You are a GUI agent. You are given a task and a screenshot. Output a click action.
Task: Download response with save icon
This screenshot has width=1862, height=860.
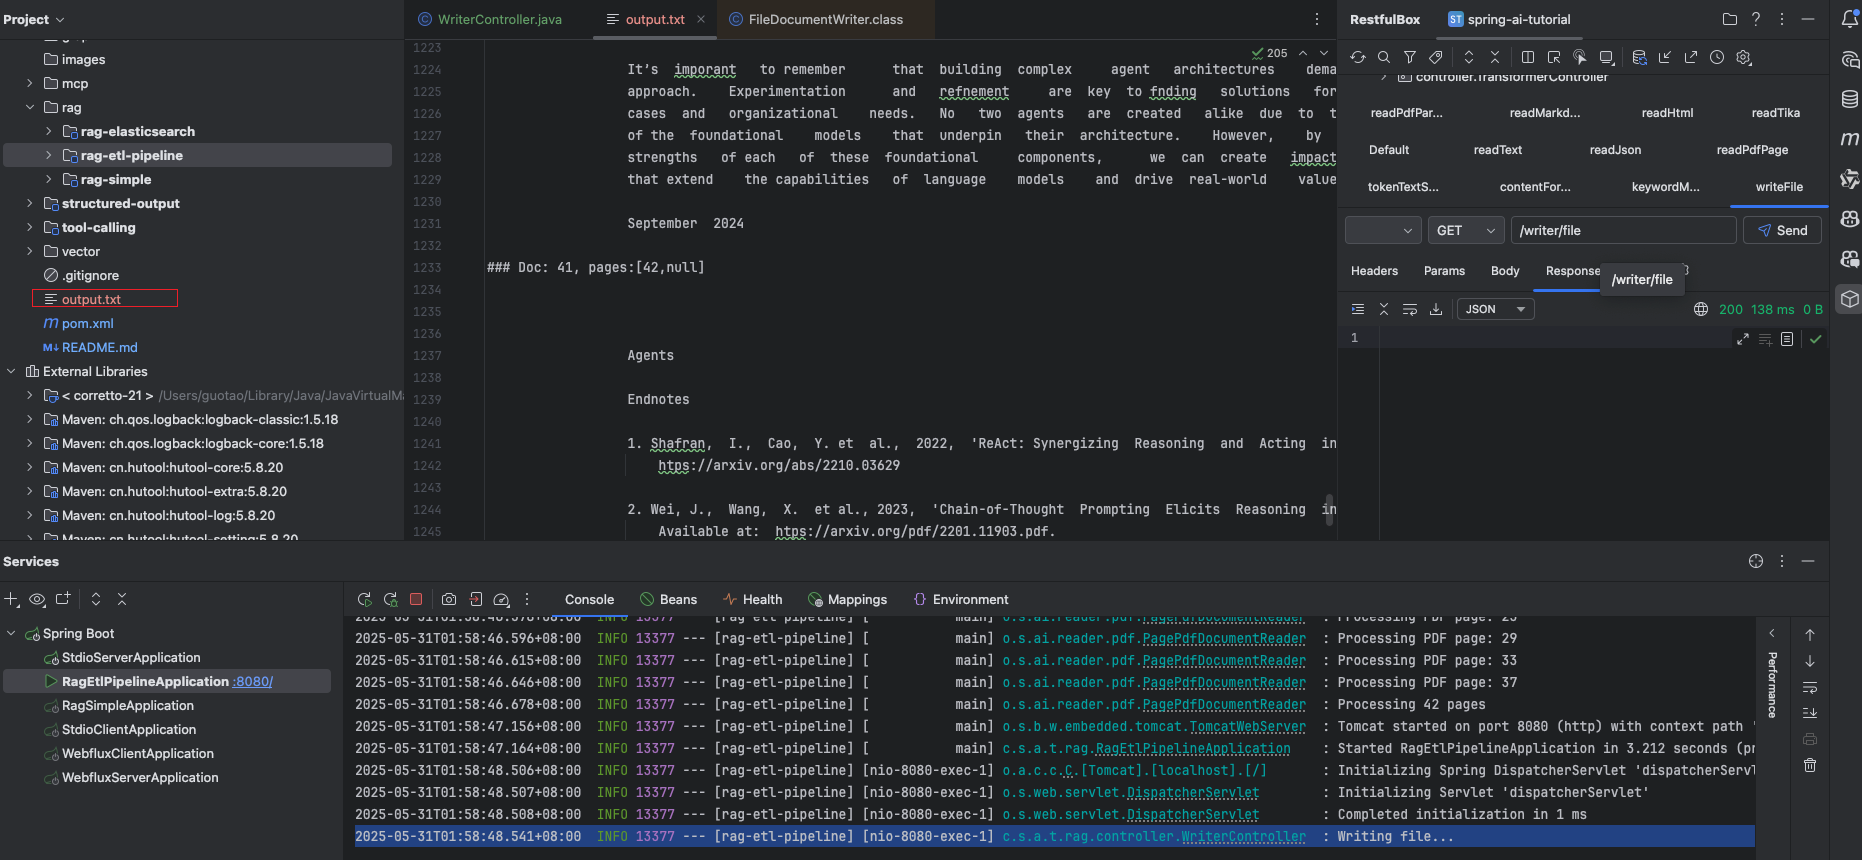point(1436,309)
